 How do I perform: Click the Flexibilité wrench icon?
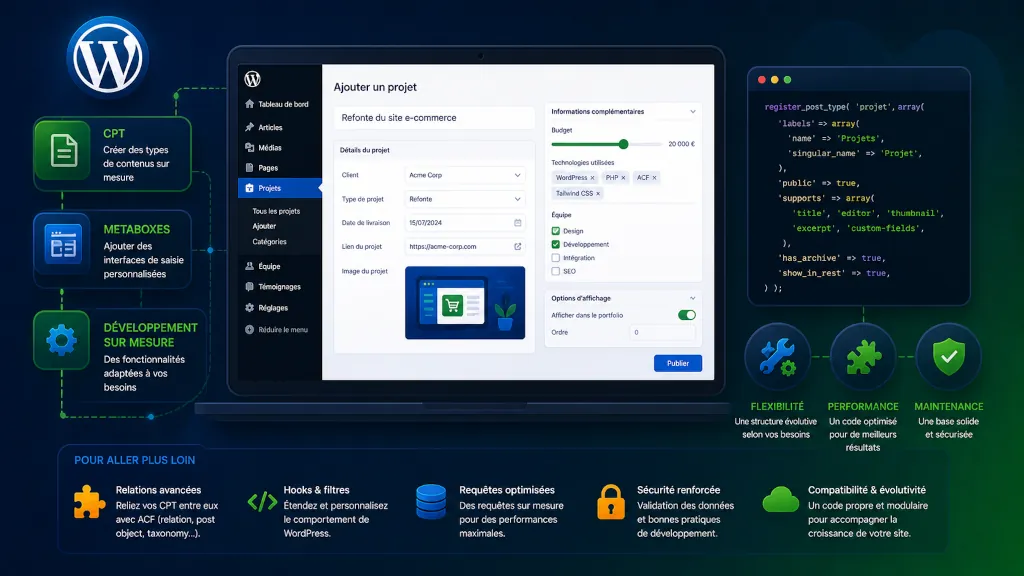(x=778, y=357)
